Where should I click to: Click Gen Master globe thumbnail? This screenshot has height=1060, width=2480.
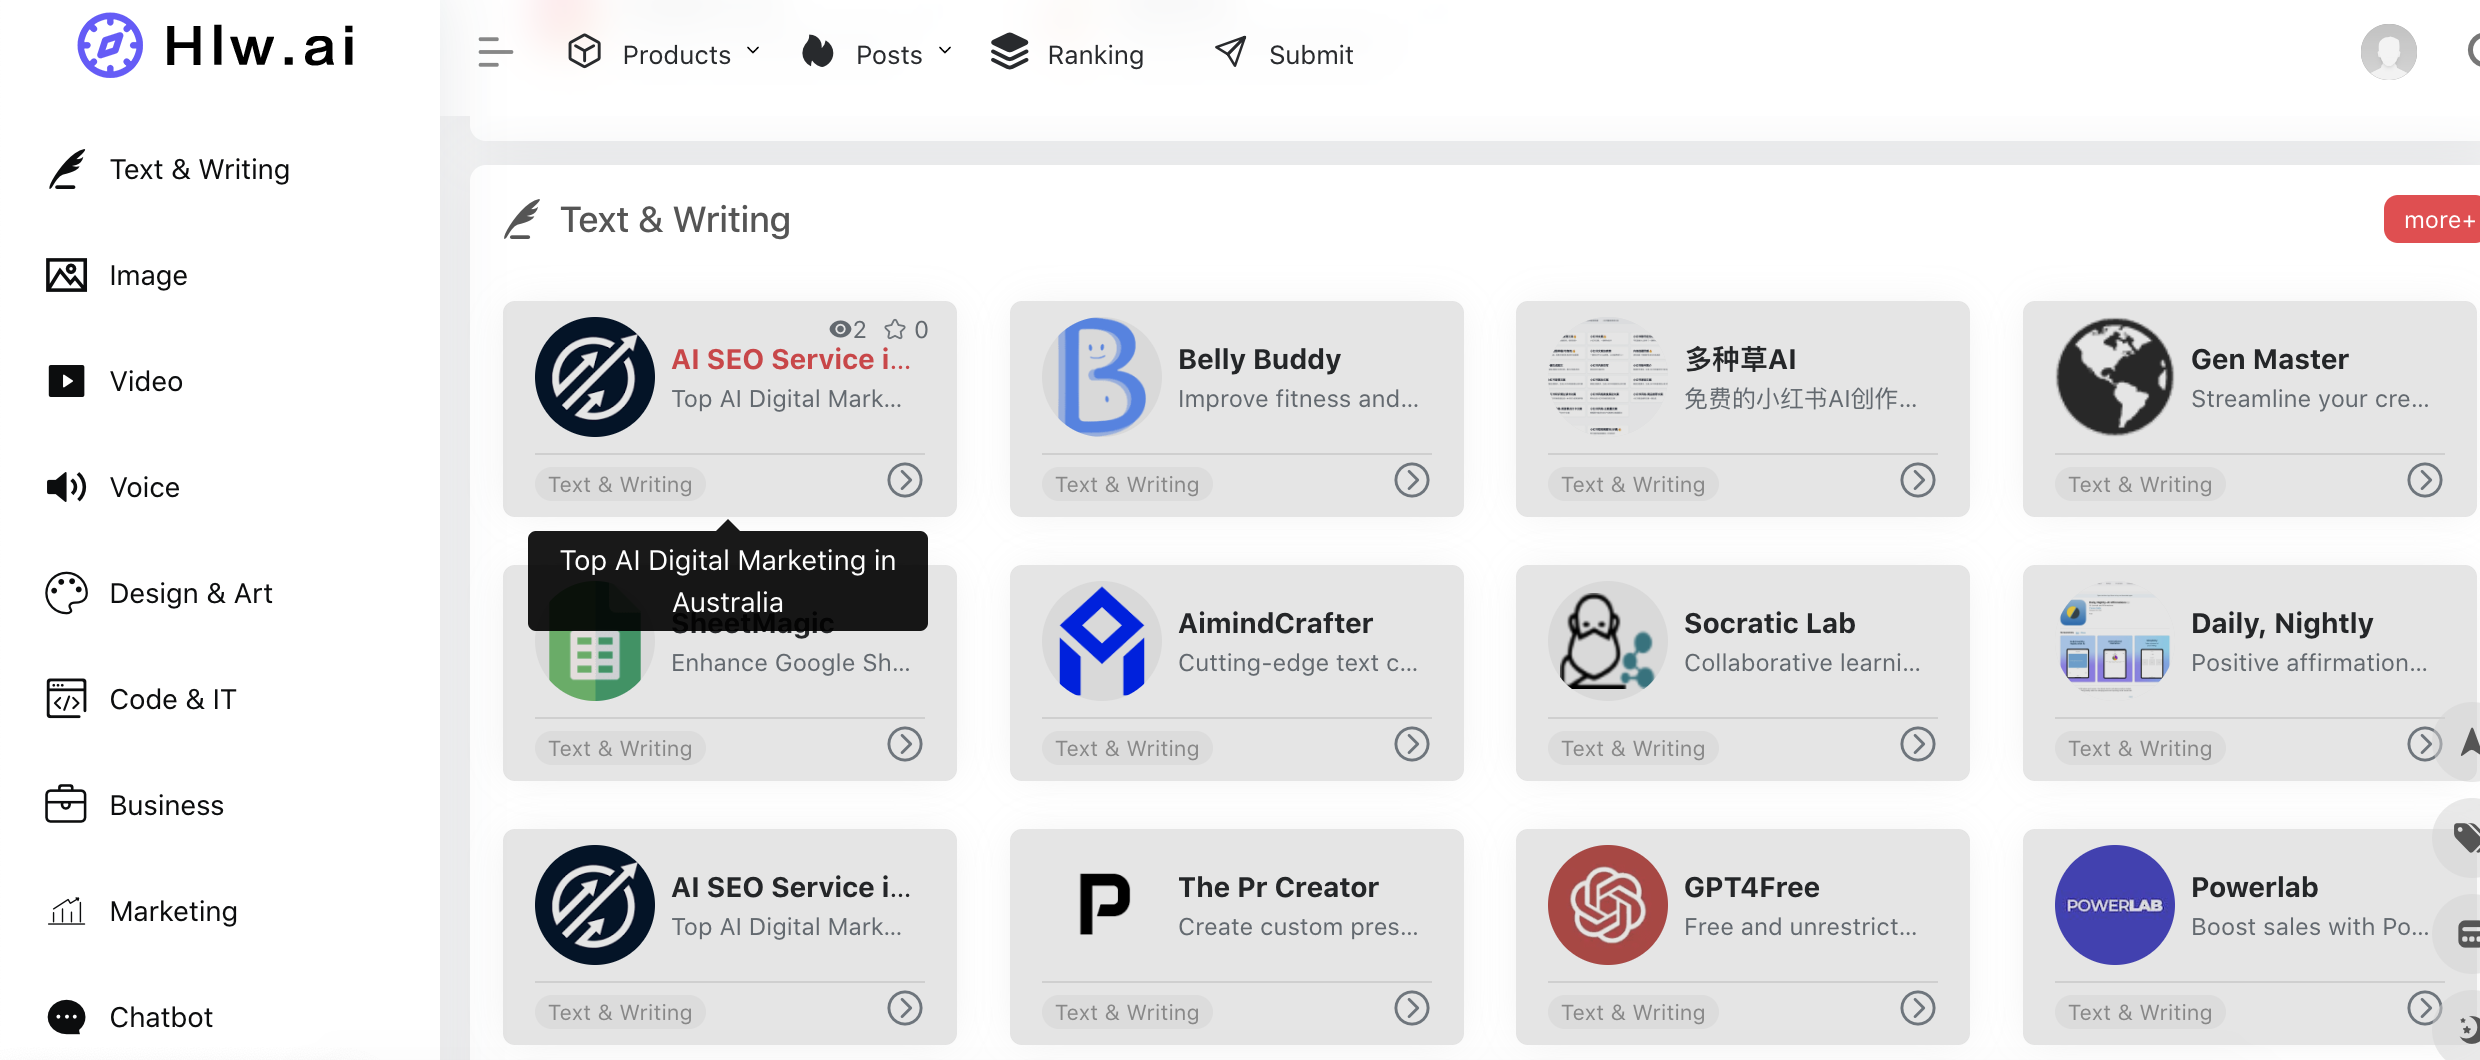2115,377
